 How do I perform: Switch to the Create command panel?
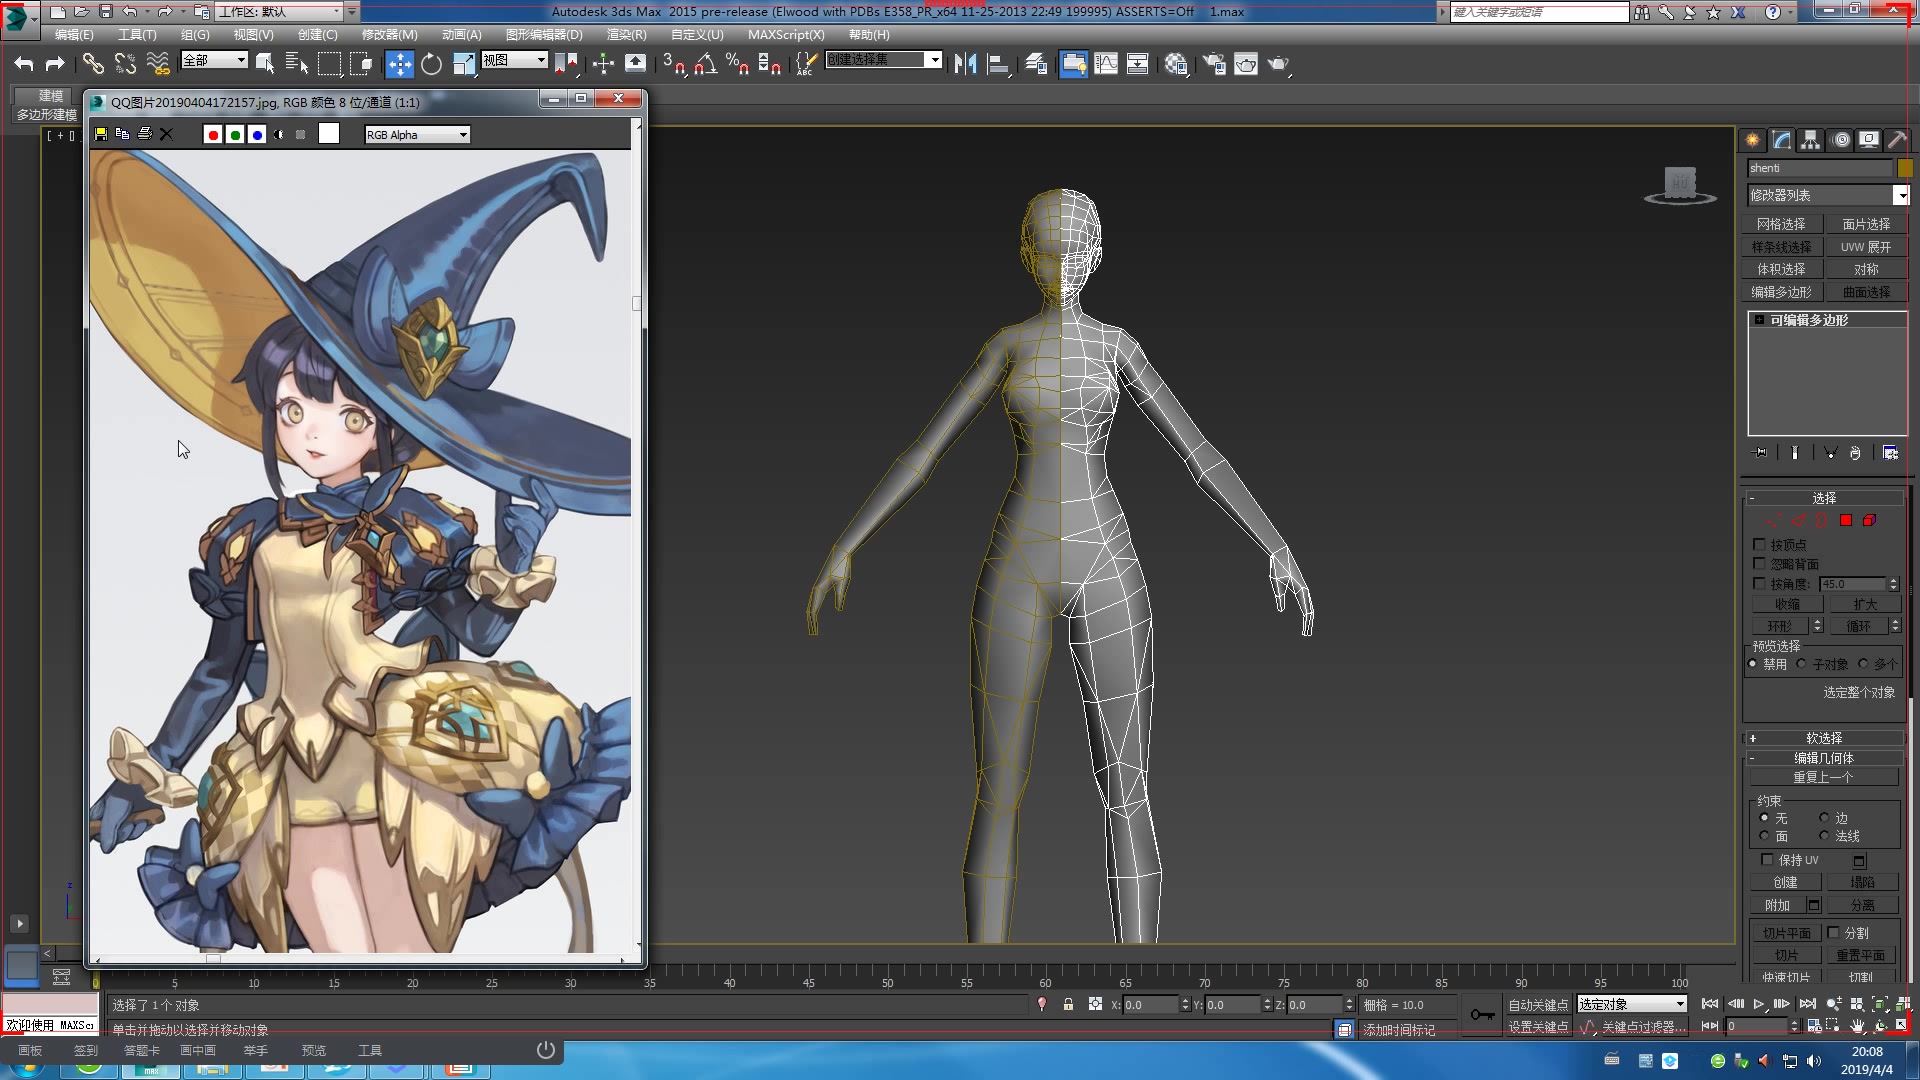coord(1753,140)
